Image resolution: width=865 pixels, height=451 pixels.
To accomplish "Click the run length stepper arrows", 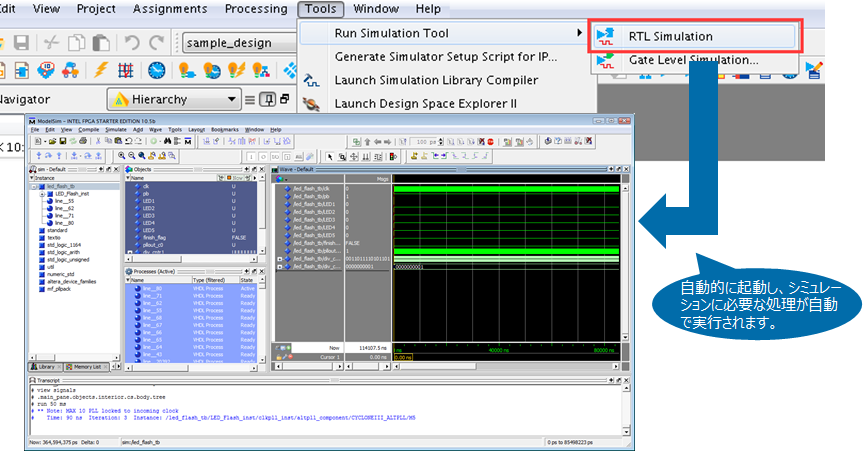I will click(x=441, y=142).
